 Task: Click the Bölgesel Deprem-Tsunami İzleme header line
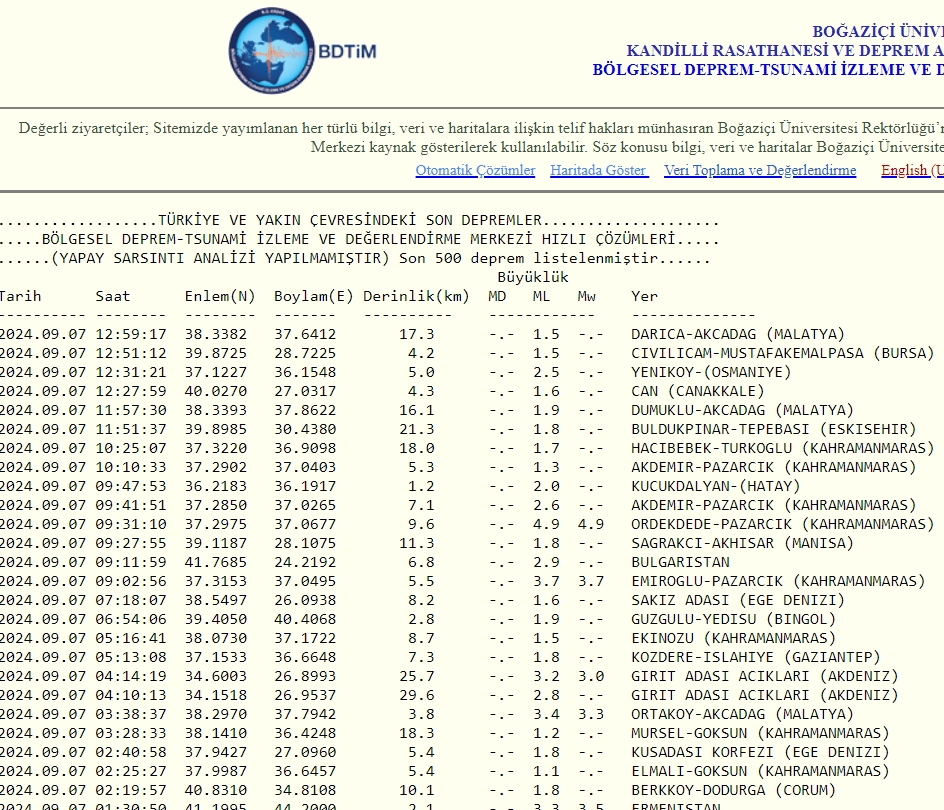(x=767, y=70)
